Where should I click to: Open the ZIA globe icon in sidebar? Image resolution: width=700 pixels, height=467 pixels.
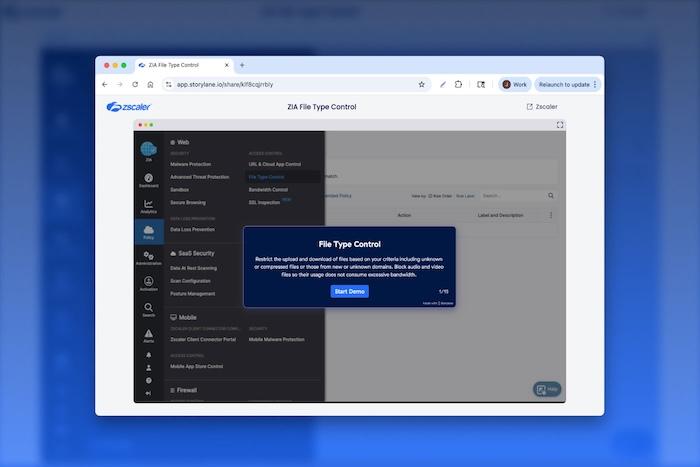click(149, 150)
